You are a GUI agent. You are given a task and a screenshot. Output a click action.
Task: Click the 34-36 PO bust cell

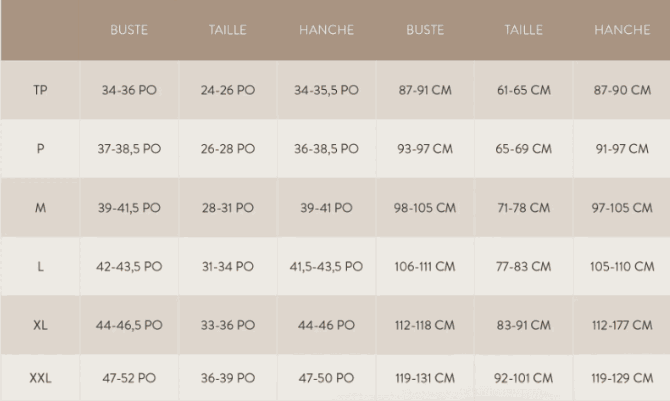click(129, 90)
